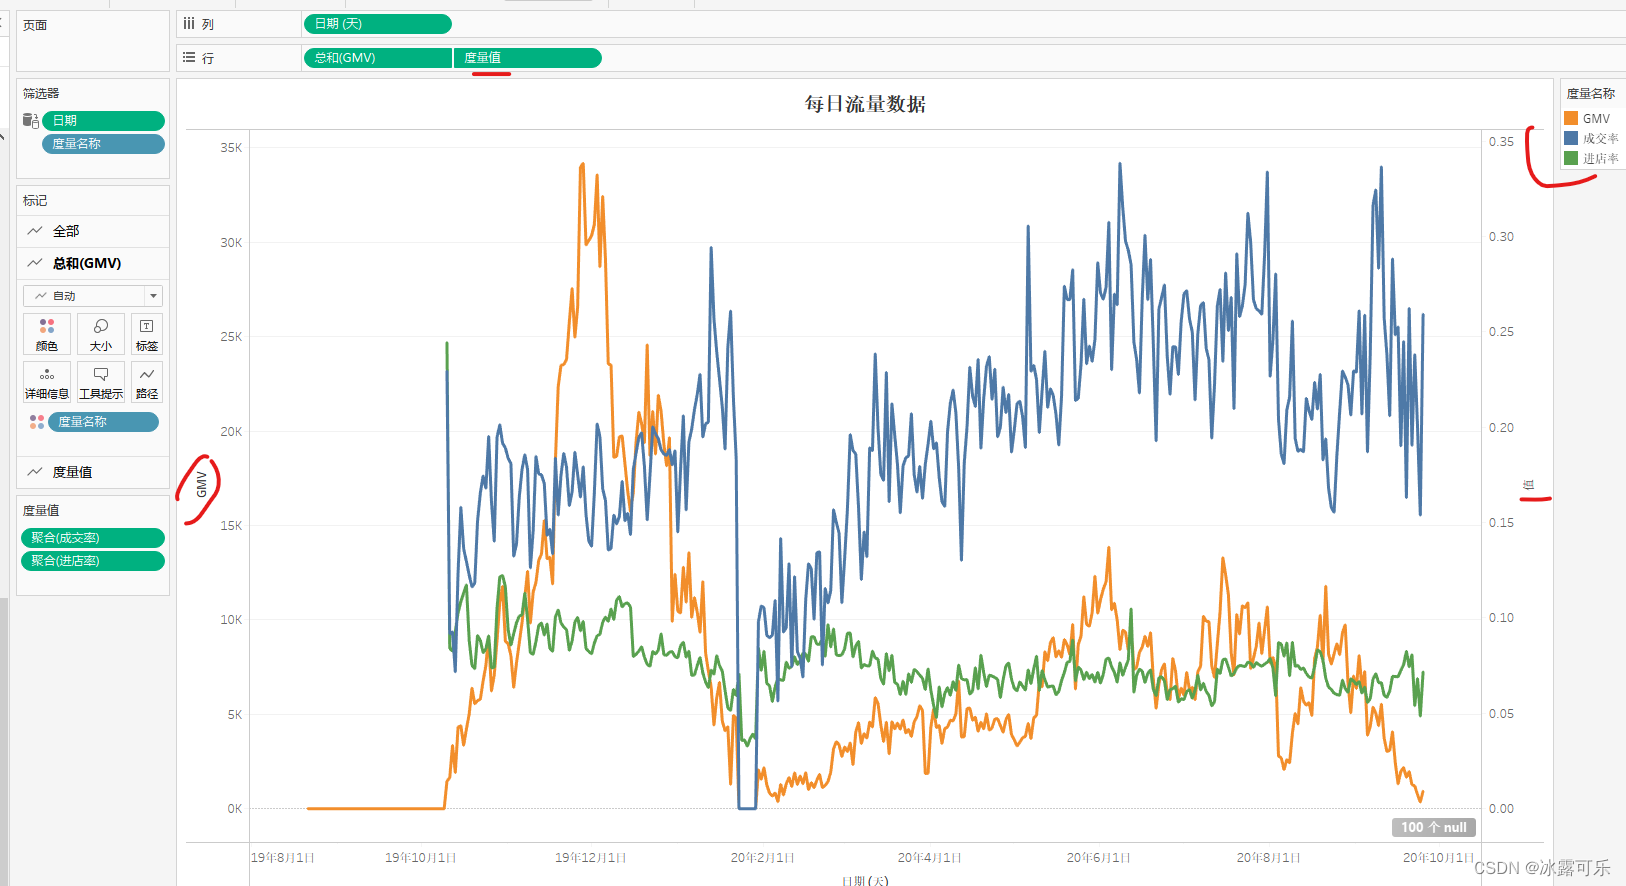Screen dimensions: 1626x886
Task: Expand the 度量值 marks section
Action: [x=92, y=472]
